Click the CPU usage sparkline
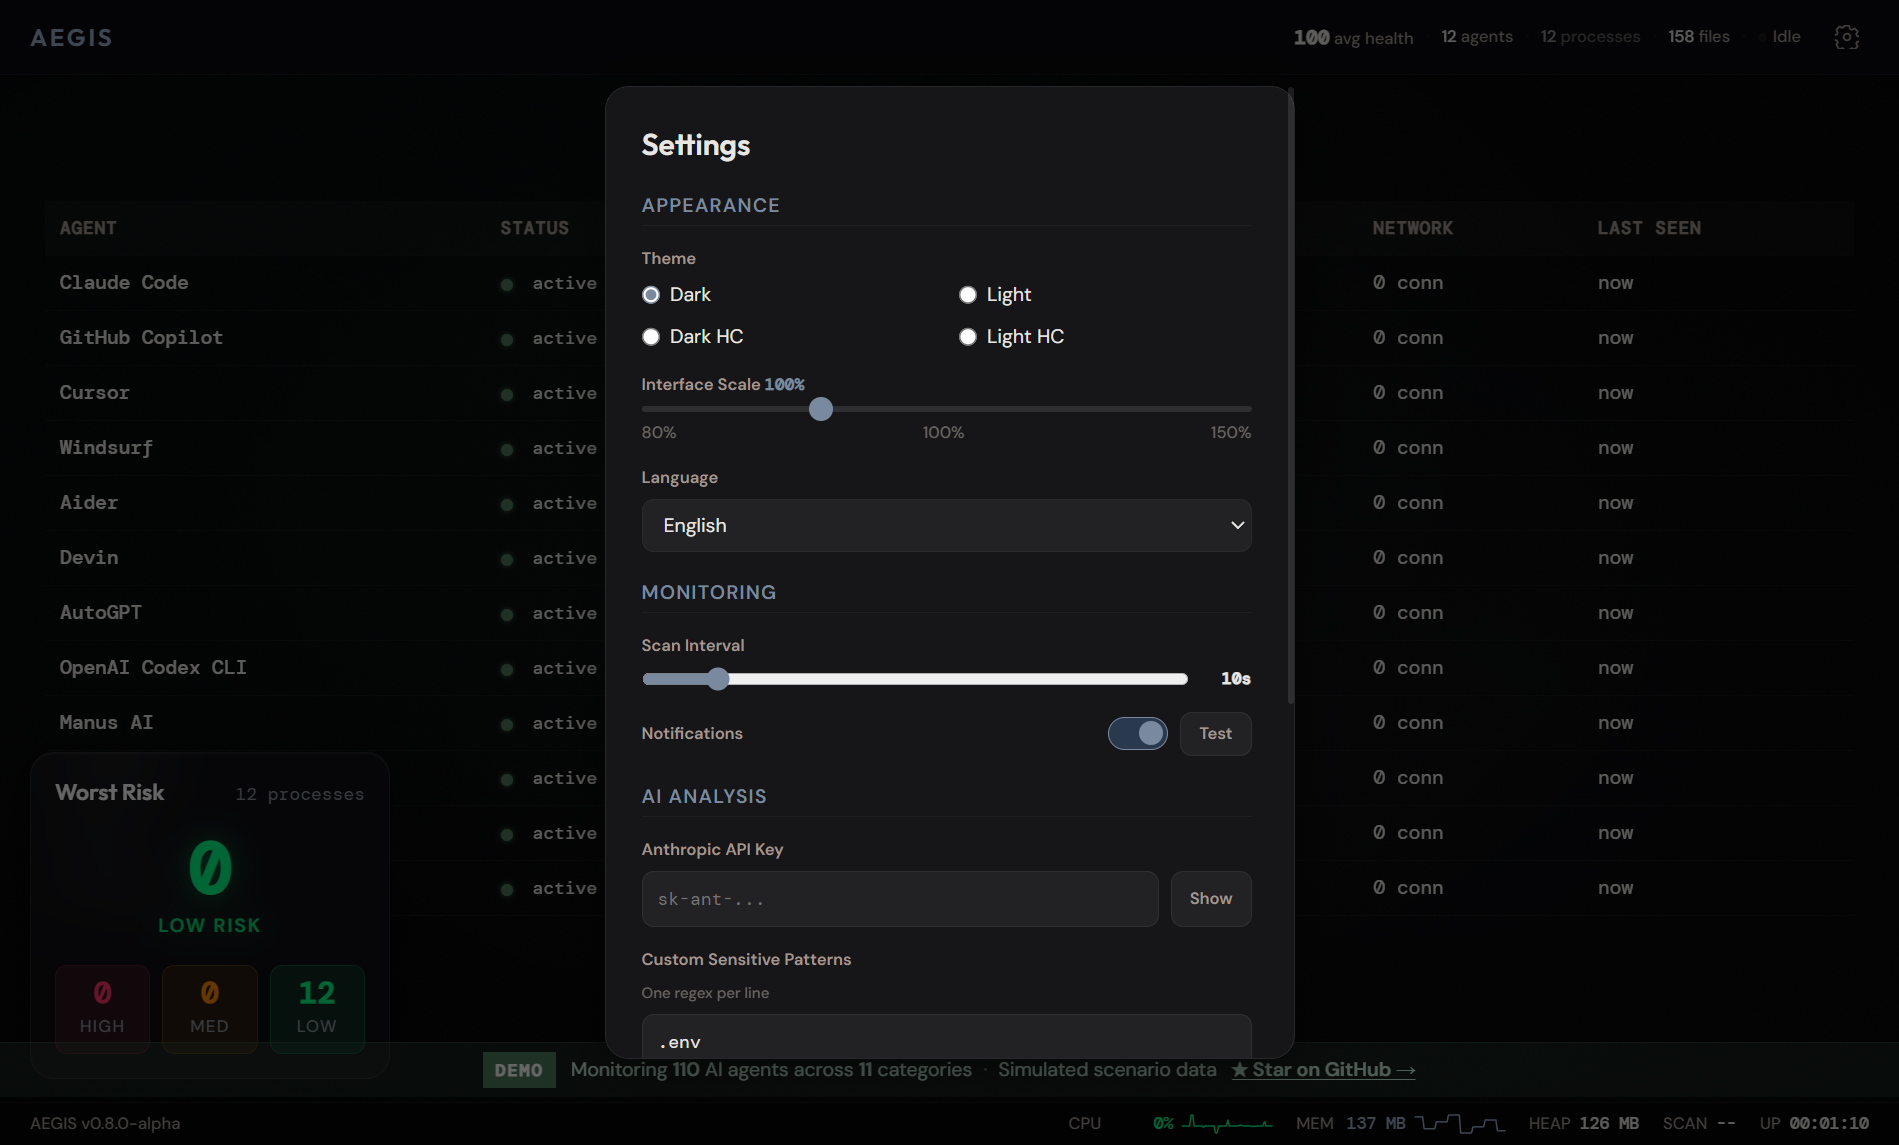The image size is (1899, 1145). (x=1227, y=1124)
